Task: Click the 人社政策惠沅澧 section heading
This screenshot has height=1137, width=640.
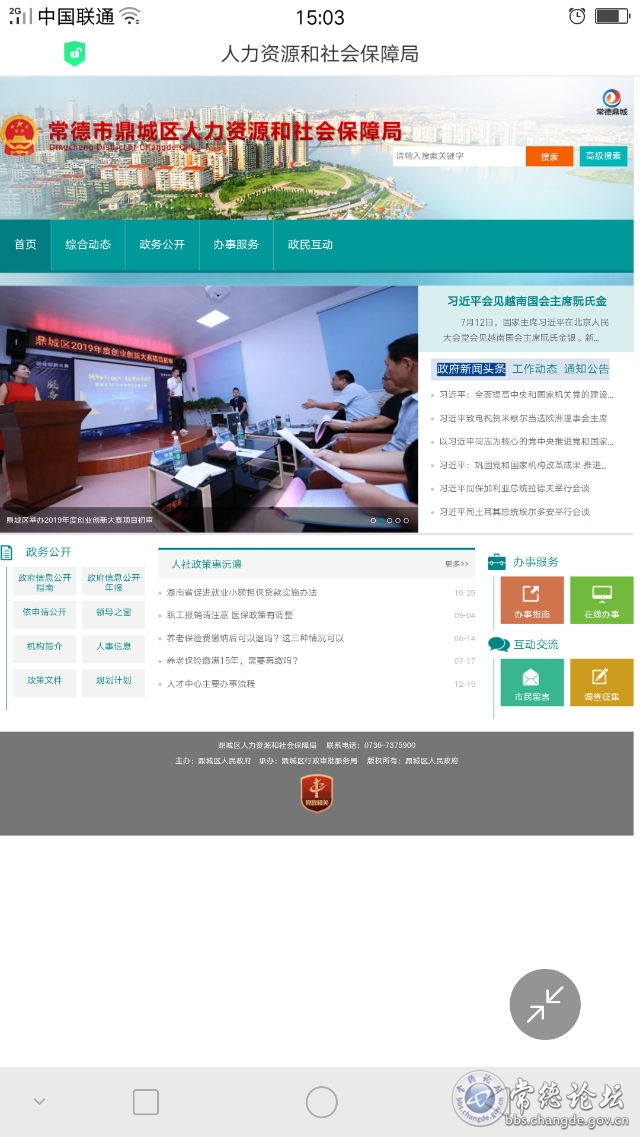Action: [x=207, y=564]
